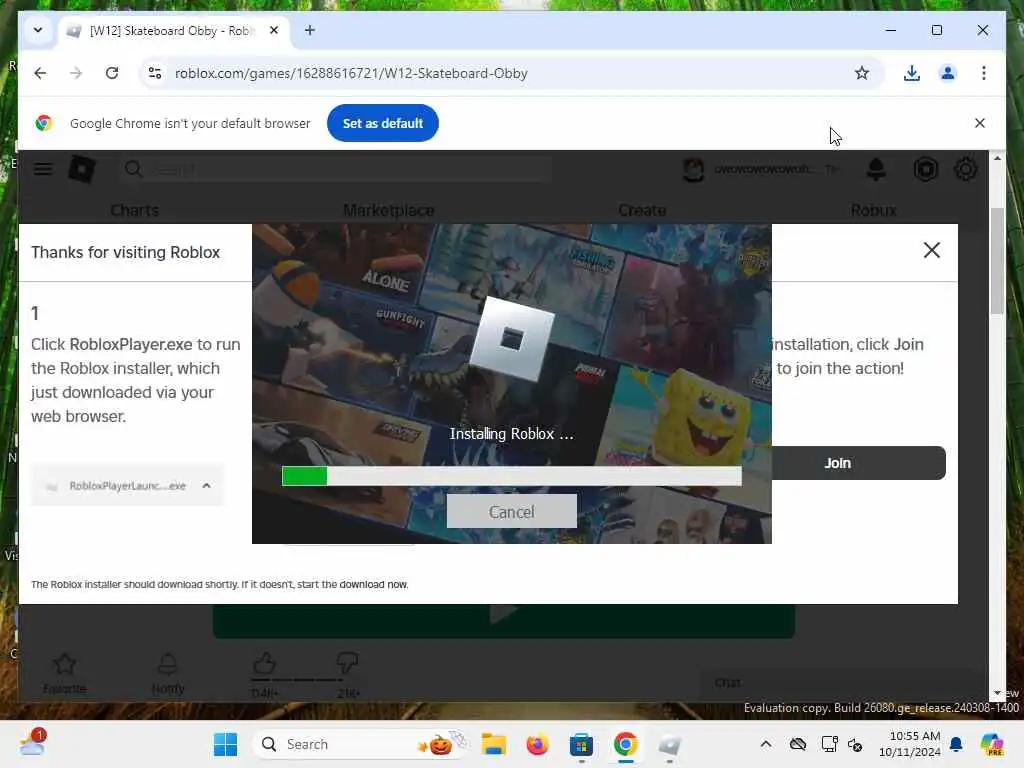The image size is (1024, 768).
Task: Go forward in browser history
Action: click(x=76, y=73)
